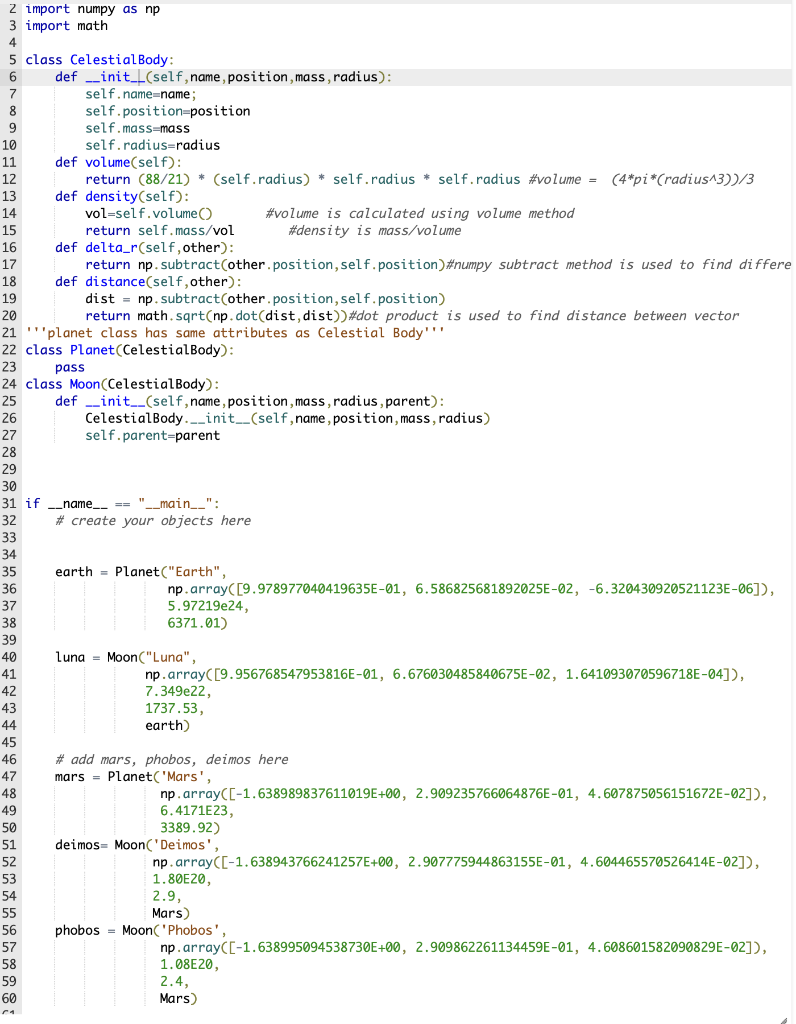Click 'earth = Planet("Earth",' line
The width and height of the screenshot is (796, 1024).
[140, 572]
